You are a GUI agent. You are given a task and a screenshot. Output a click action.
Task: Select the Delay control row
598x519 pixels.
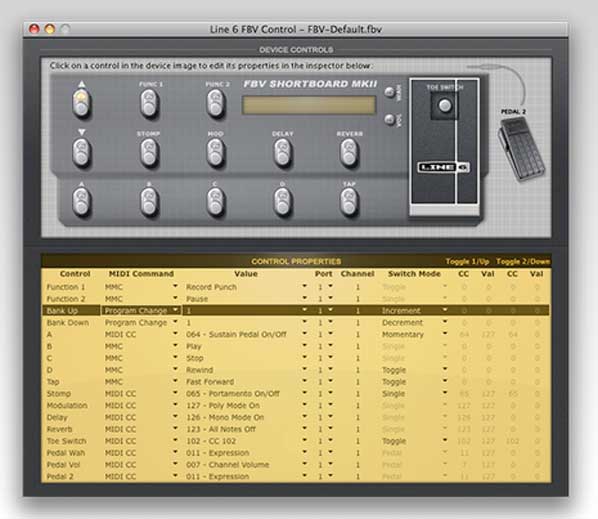pyautogui.click(x=296, y=417)
